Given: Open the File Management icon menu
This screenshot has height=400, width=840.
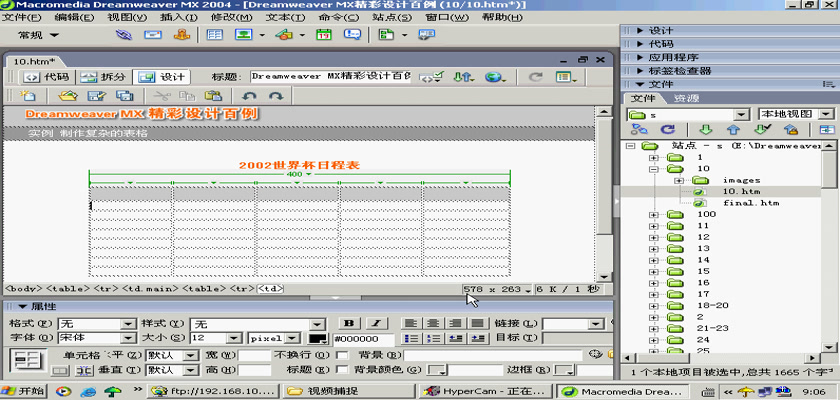Looking at the screenshot, I should (x=464, y=77).
